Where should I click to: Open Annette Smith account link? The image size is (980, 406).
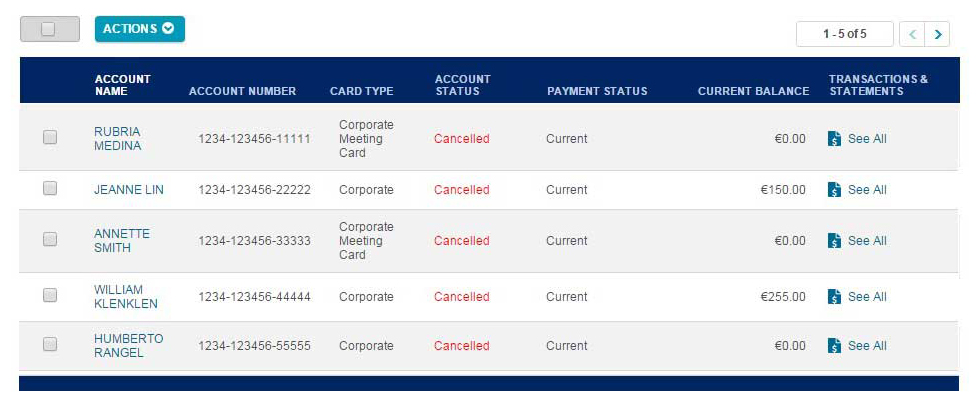pyautogui.click(x=121, y=240)
